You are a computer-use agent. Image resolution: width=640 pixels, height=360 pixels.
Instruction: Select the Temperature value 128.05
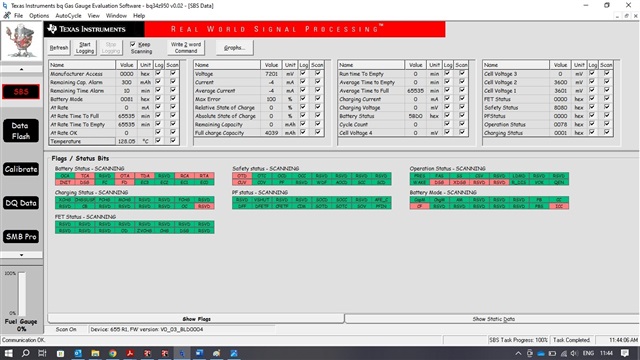click(x=127, y=141)
